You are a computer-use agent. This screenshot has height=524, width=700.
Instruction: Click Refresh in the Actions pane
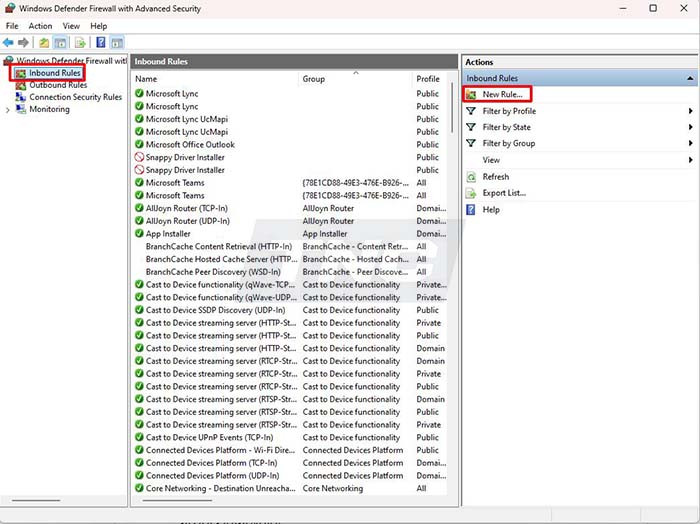click(x=496, y=177)
